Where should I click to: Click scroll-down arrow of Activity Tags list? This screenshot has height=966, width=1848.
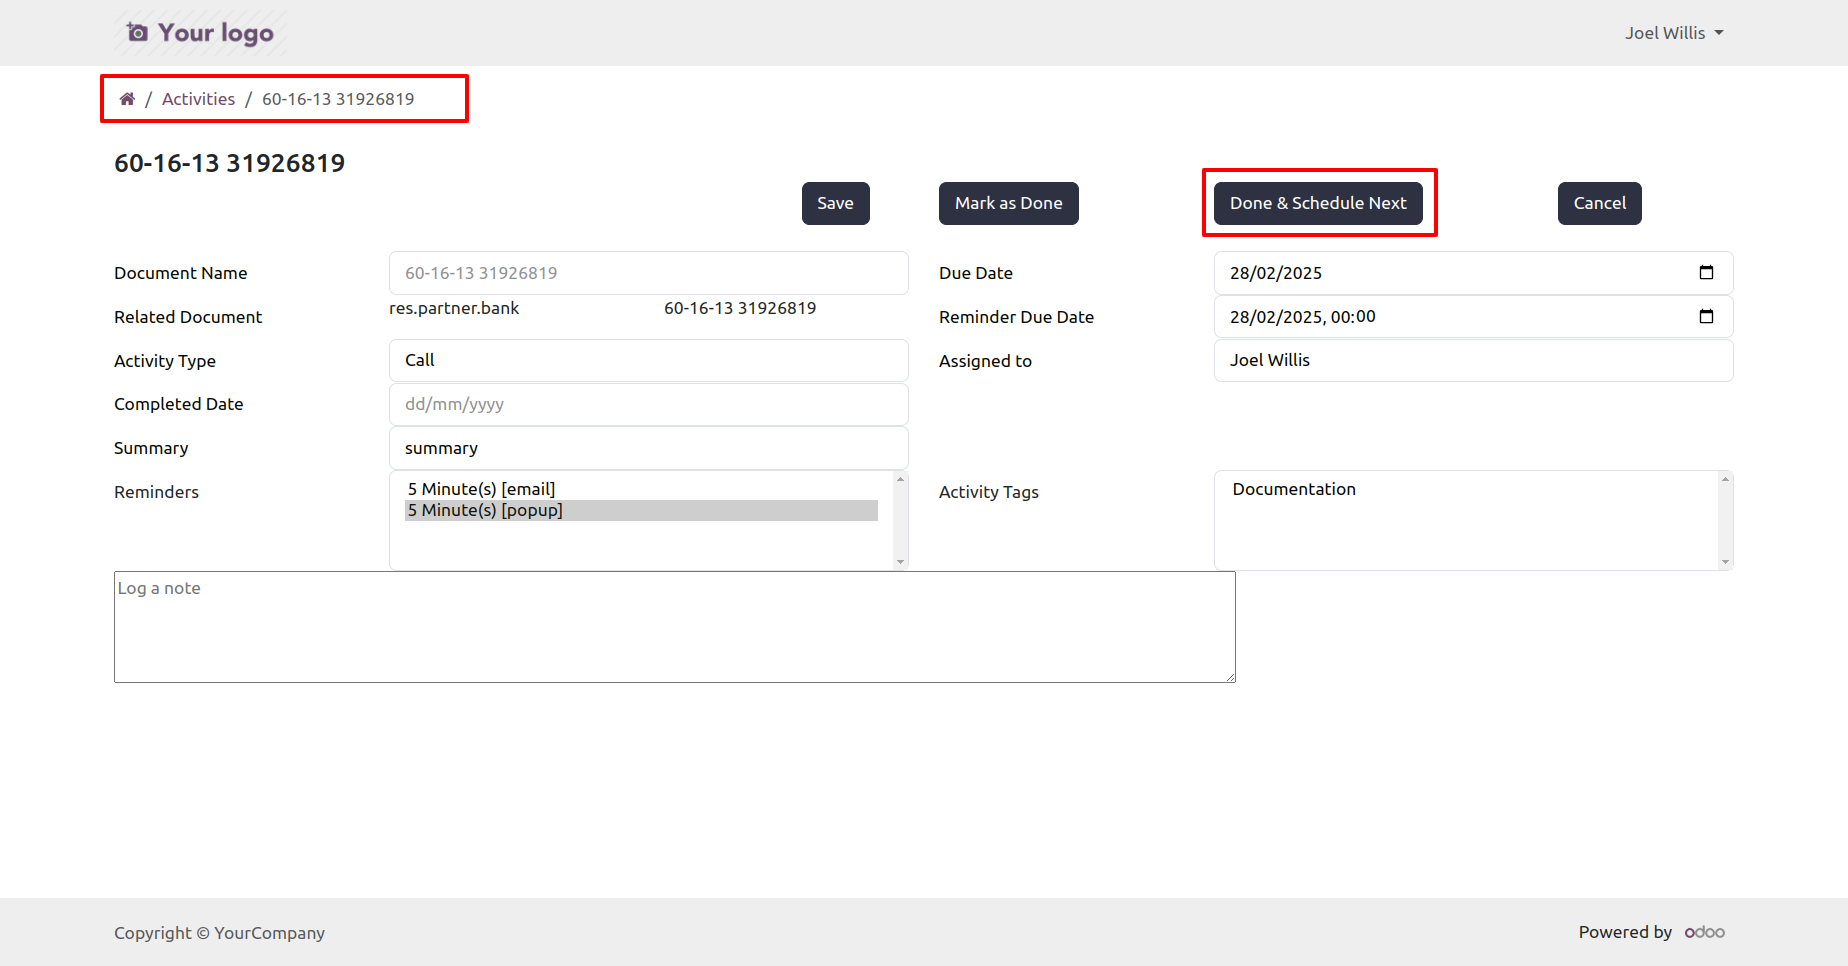tap(1725, 562)
